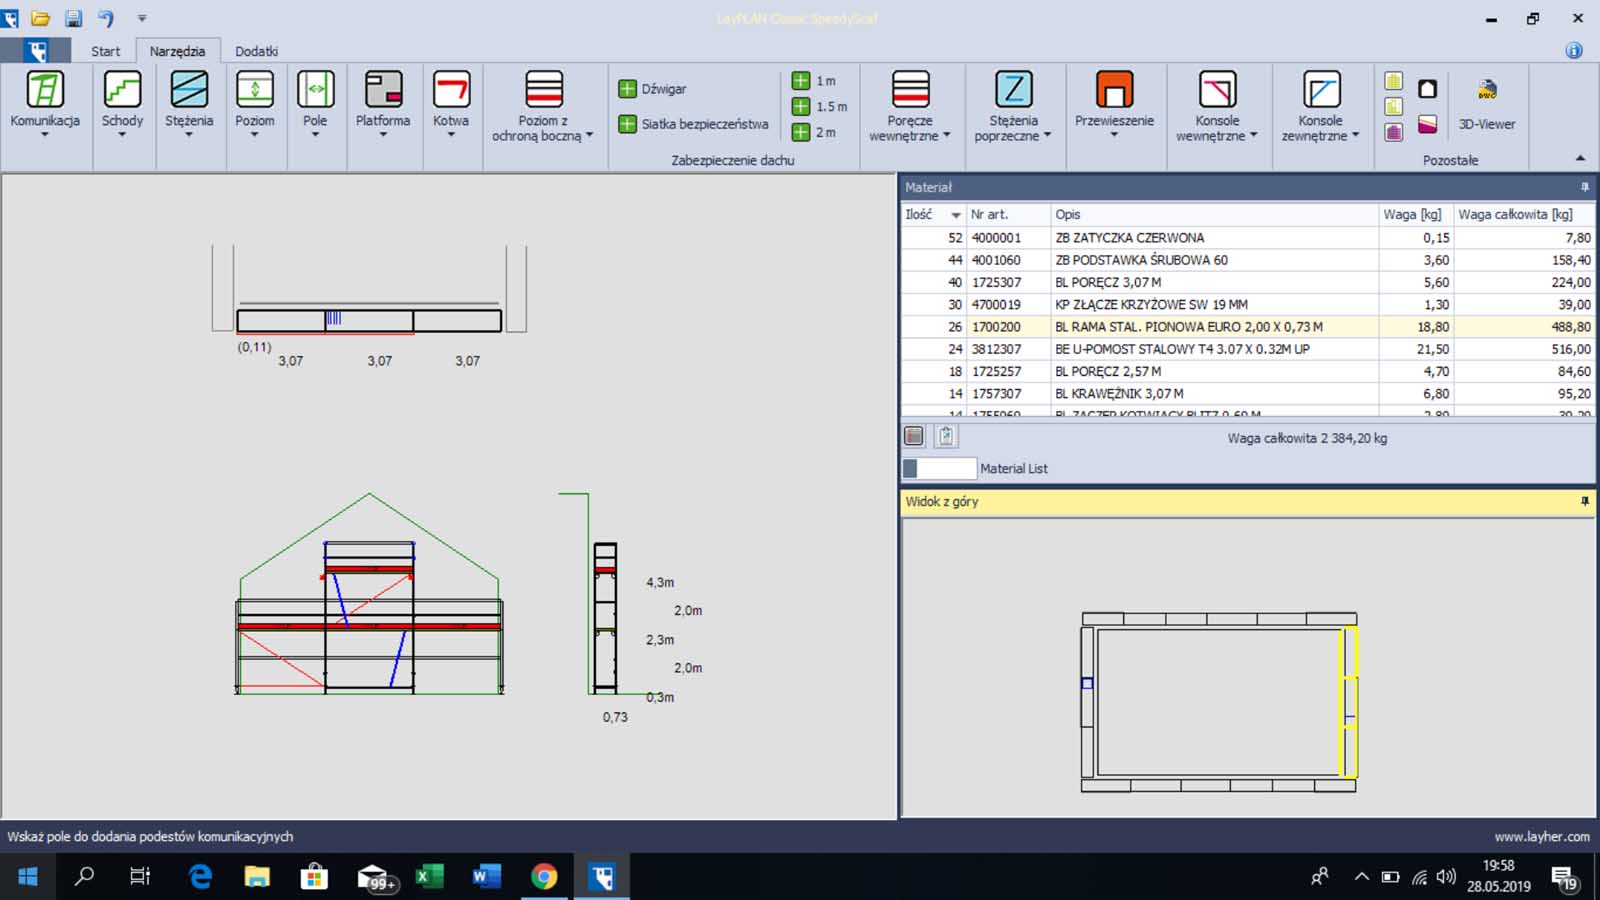1600x900 pixels.
Task: Pin the Materiał panel
Action: [x=1585, y=187]
